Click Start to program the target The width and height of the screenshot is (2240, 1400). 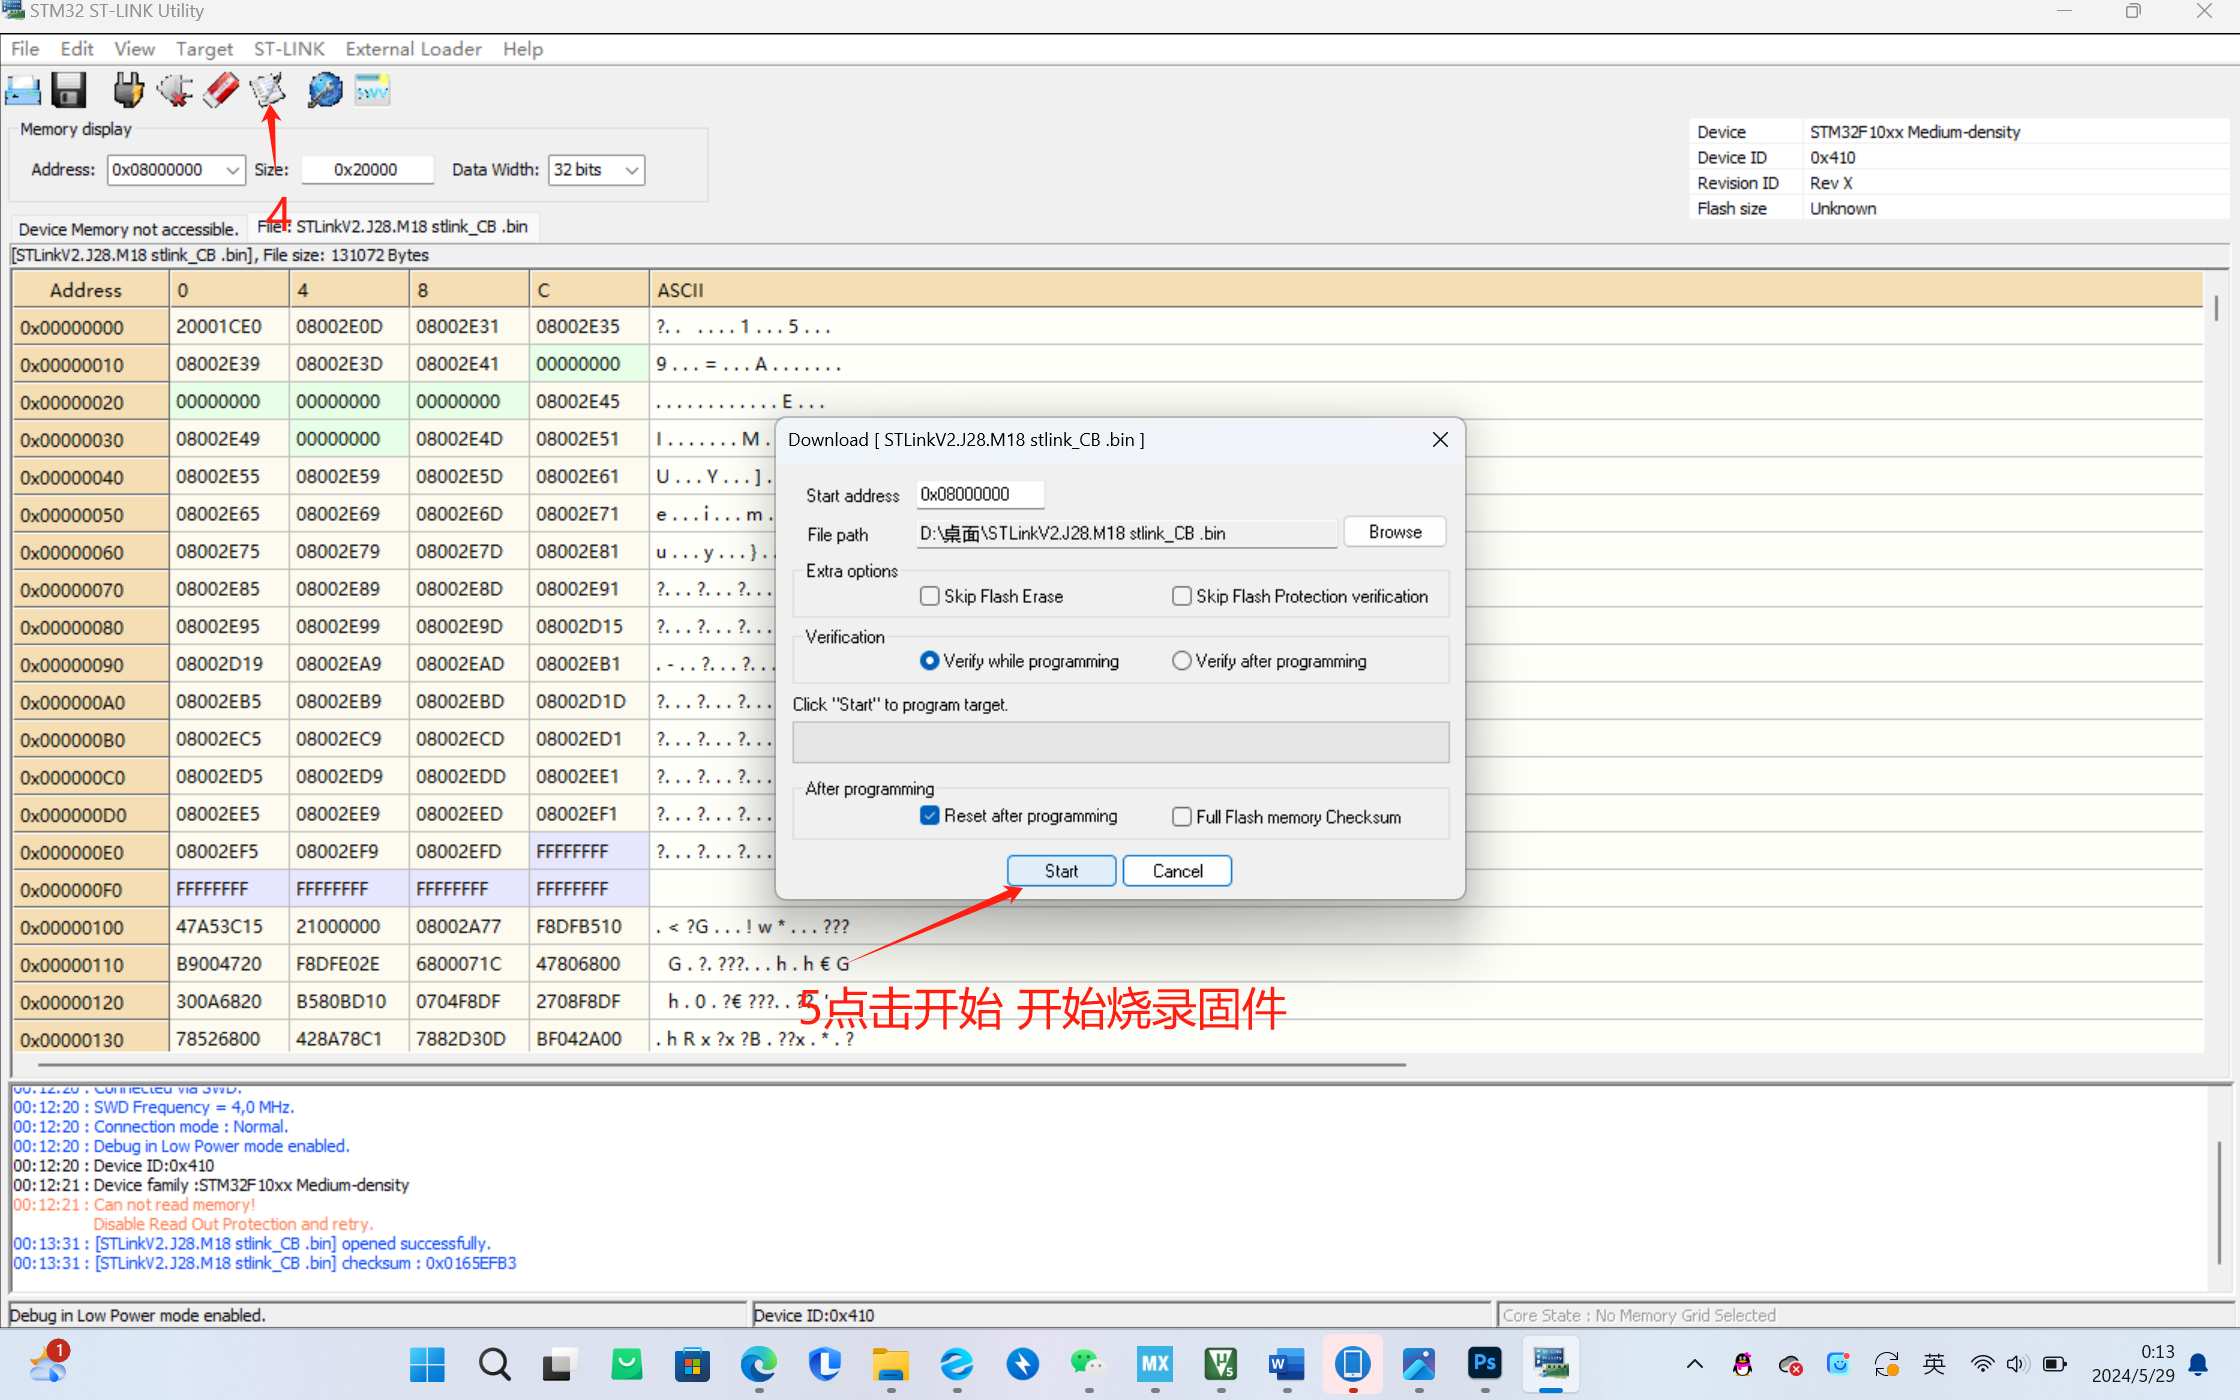pyautogui.click(x=1061, y=871)
